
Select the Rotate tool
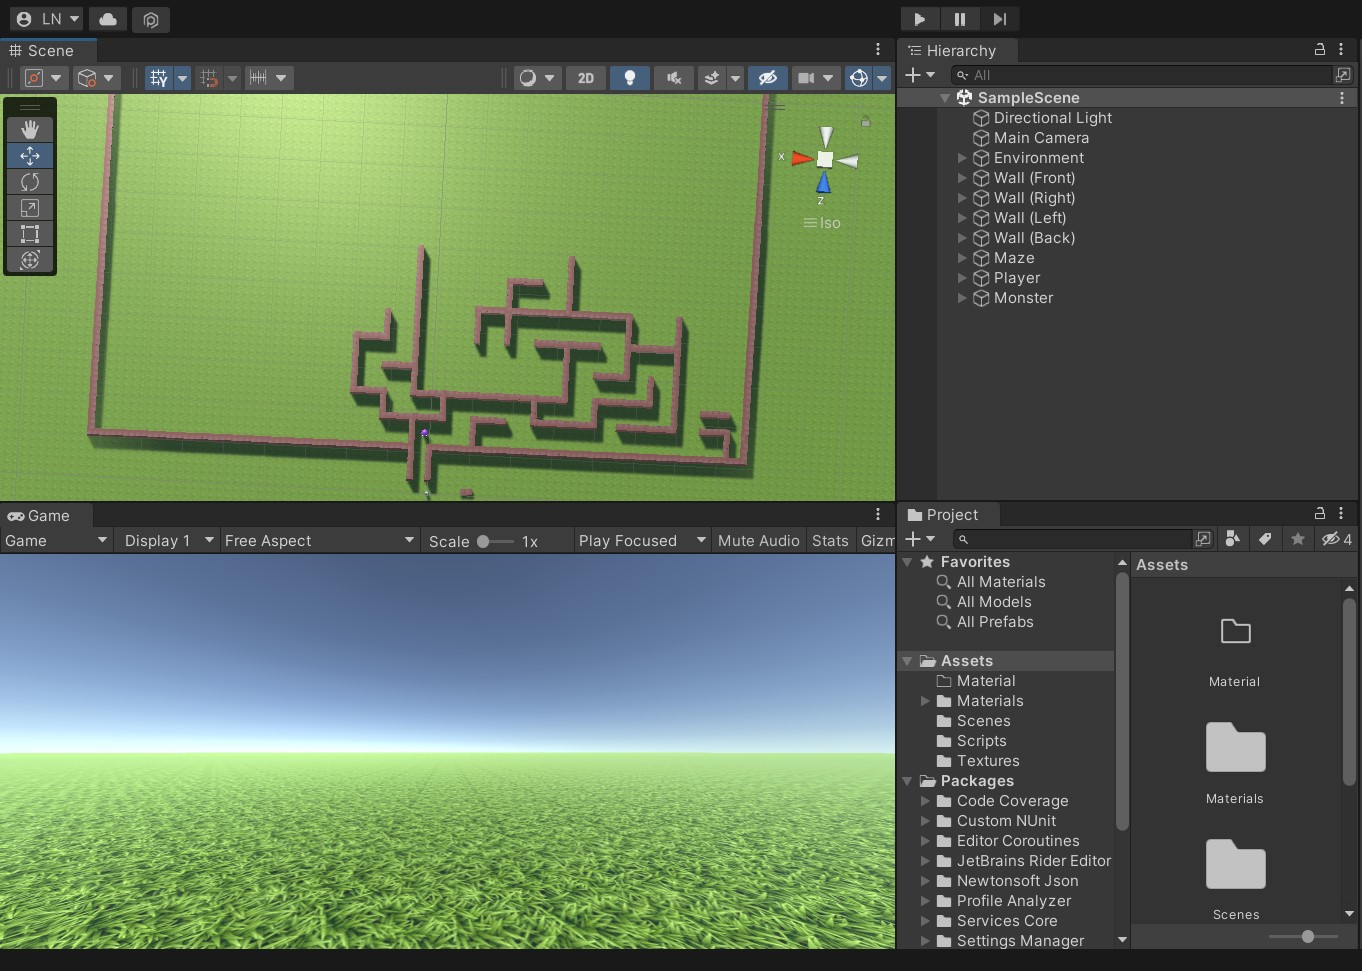pos(30,181)
